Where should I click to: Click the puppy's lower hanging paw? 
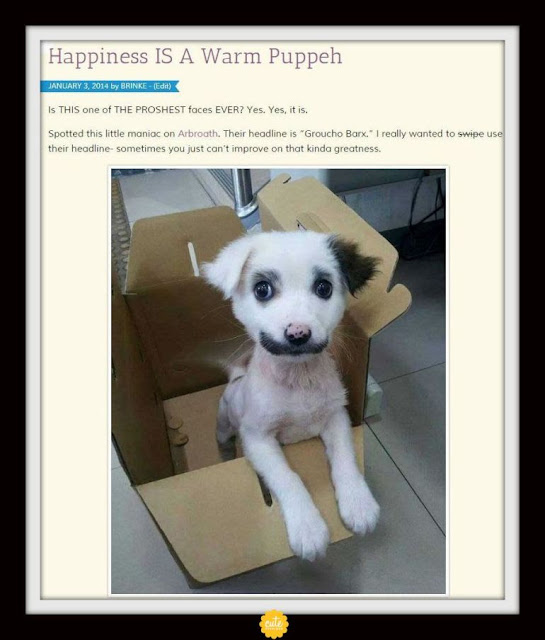tap(307, 537)
